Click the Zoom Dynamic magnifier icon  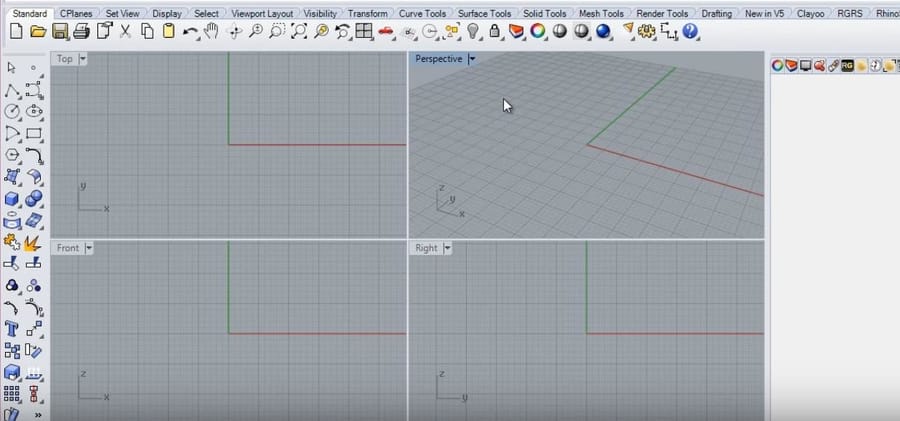(x=255, y=31)
